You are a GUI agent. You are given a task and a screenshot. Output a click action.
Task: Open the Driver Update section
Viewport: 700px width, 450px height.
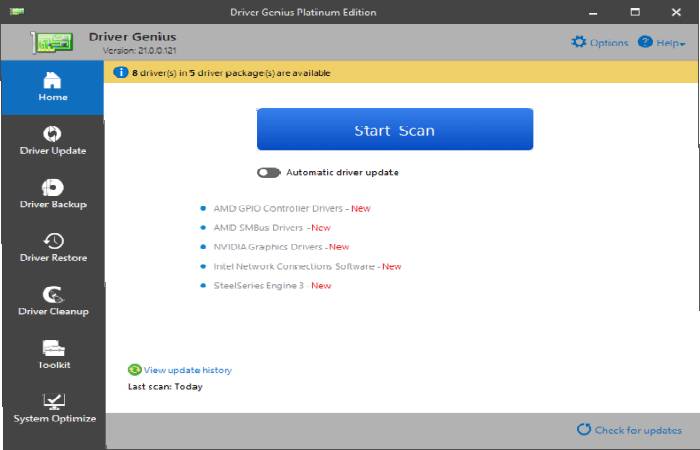tap(53, 142)
